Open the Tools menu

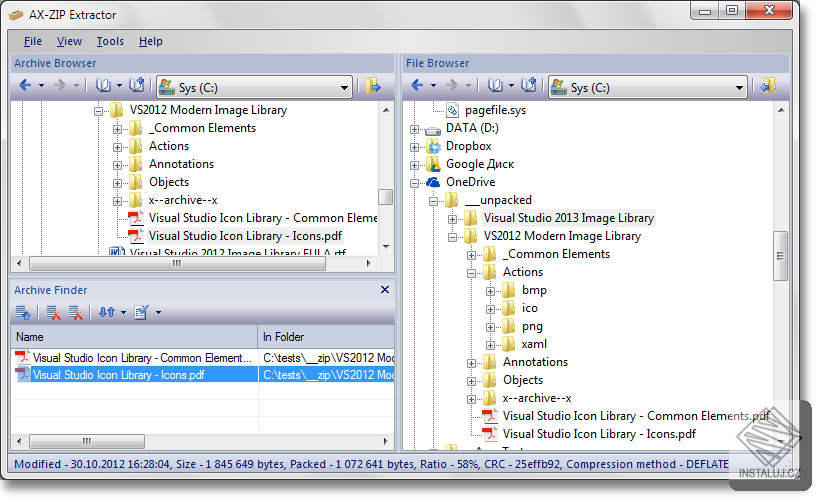(x=110, y=41)
